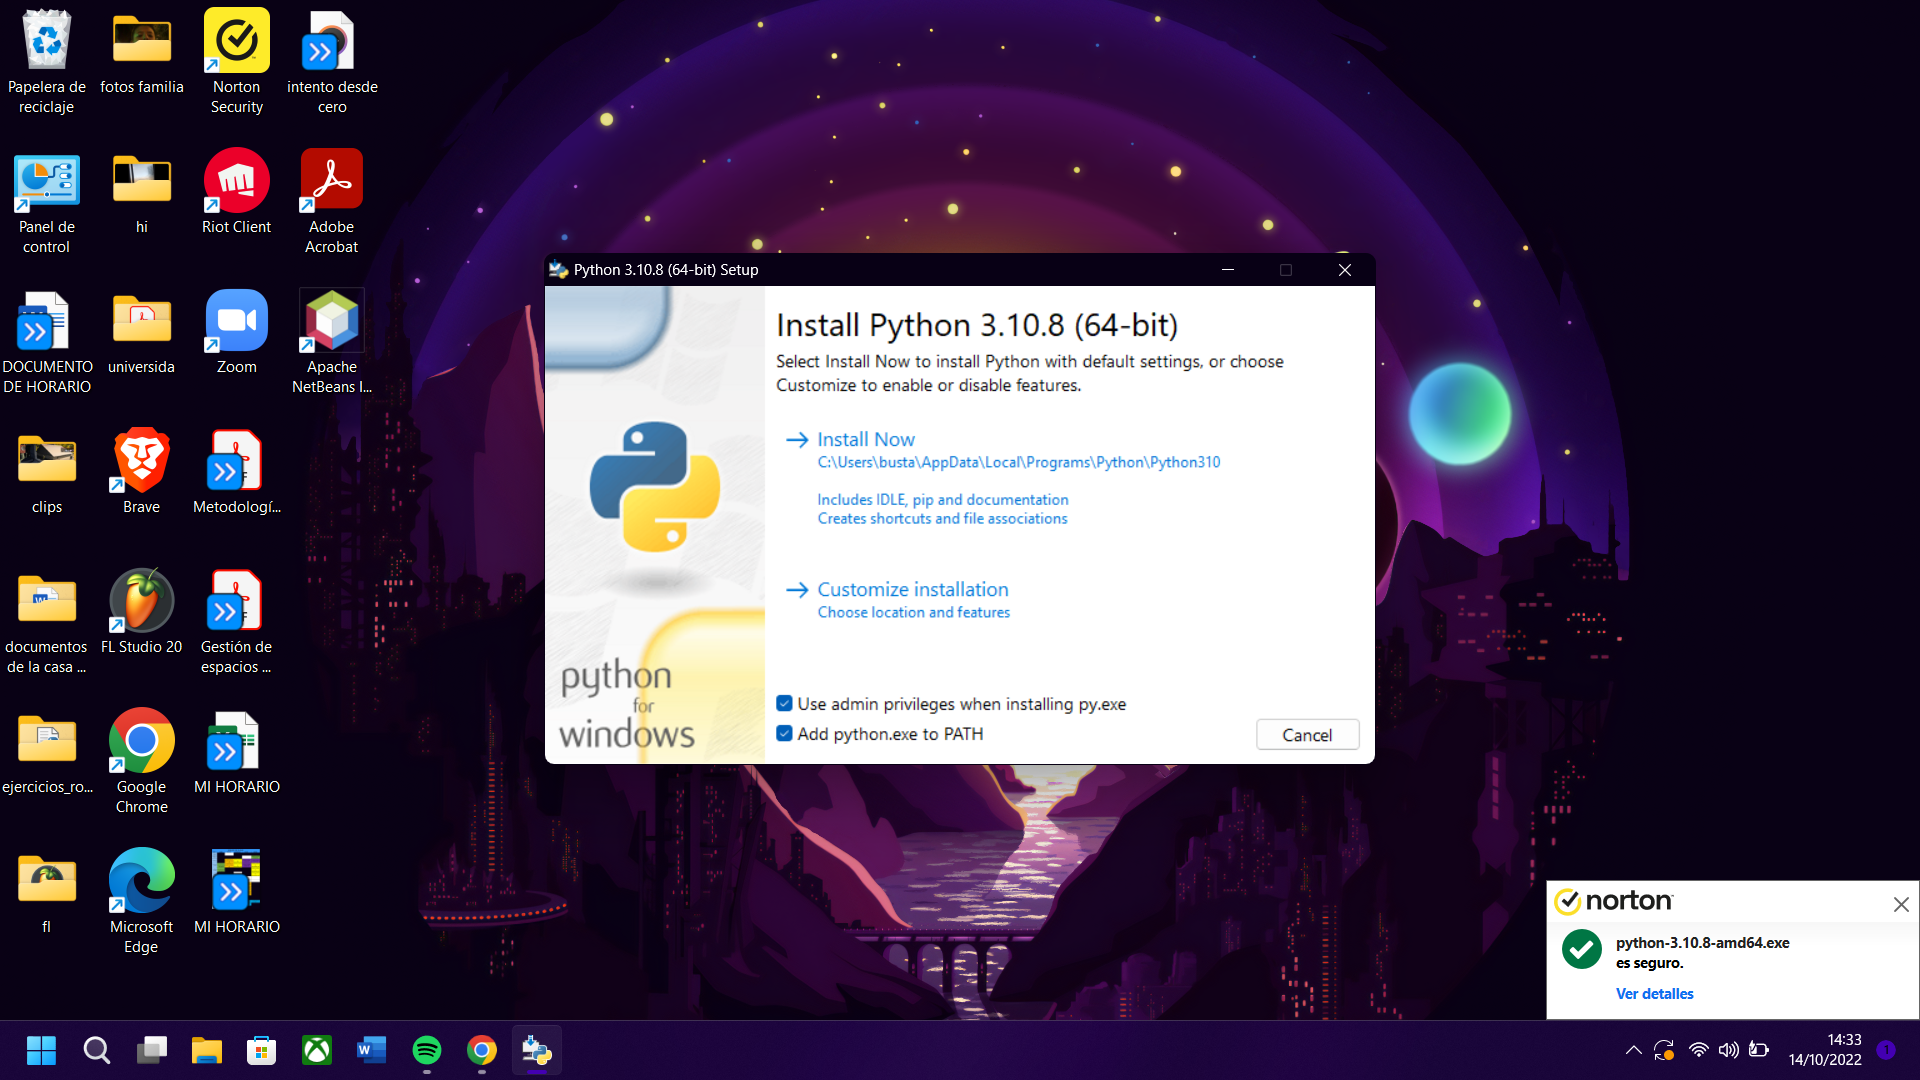Image resolution: width=1920 pixels, height=1080 pixels.
Task: Toggle admin privileges checkbox for py.exe
Action: click(785, 704)
